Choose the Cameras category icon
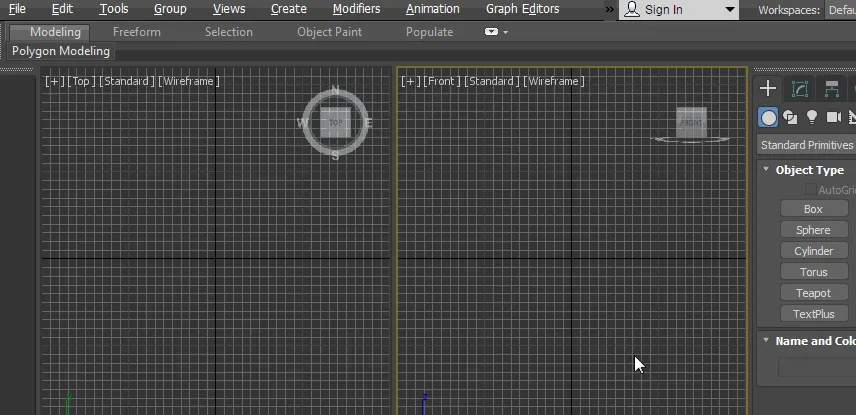 click(833, 117)
